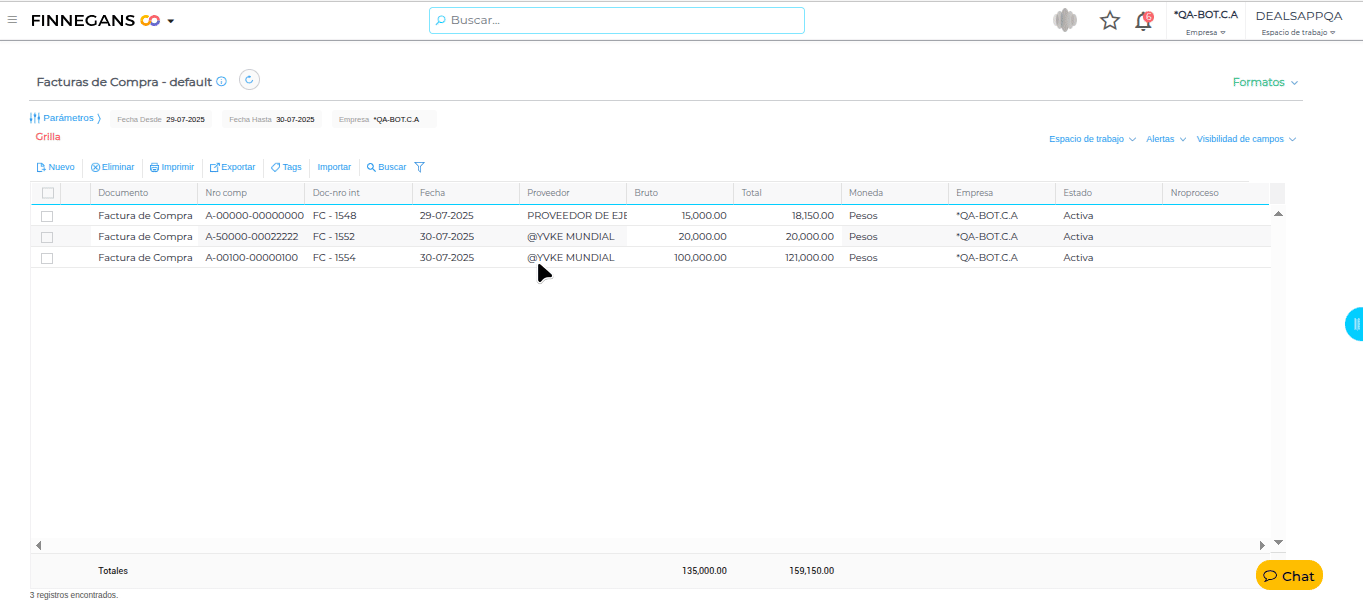Sort by Doc-nro int column header
Image resolution: width=1363 pixels, height=608 pixels.
(x=358, y=193)
